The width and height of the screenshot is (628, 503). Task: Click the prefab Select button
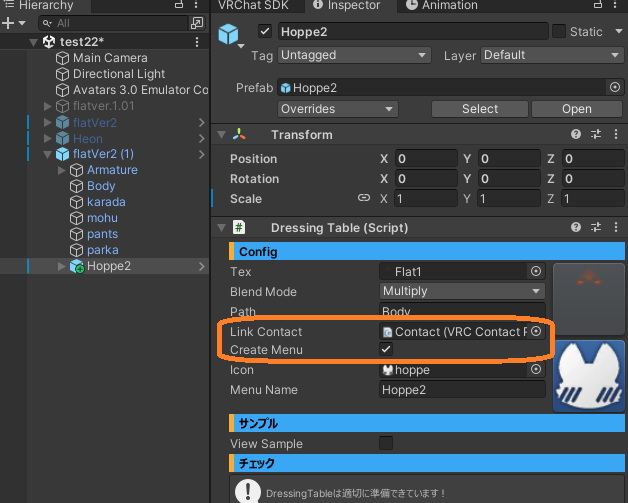480,109
